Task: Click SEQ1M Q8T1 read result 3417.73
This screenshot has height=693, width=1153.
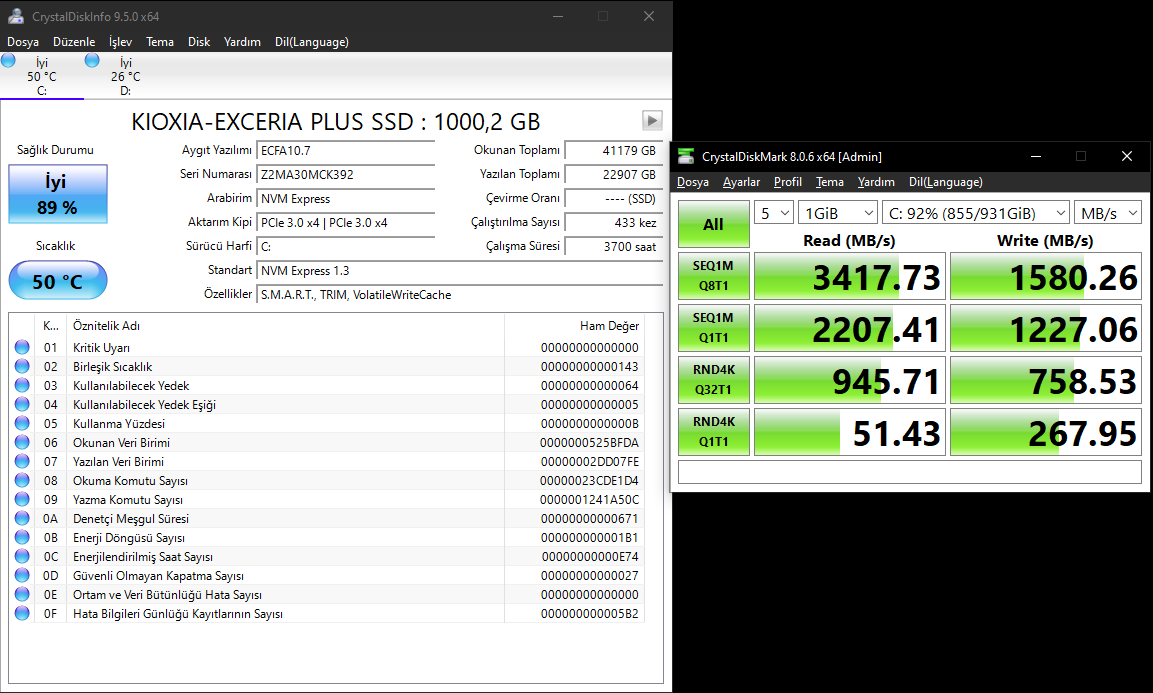Action: [x=849, y=276]
